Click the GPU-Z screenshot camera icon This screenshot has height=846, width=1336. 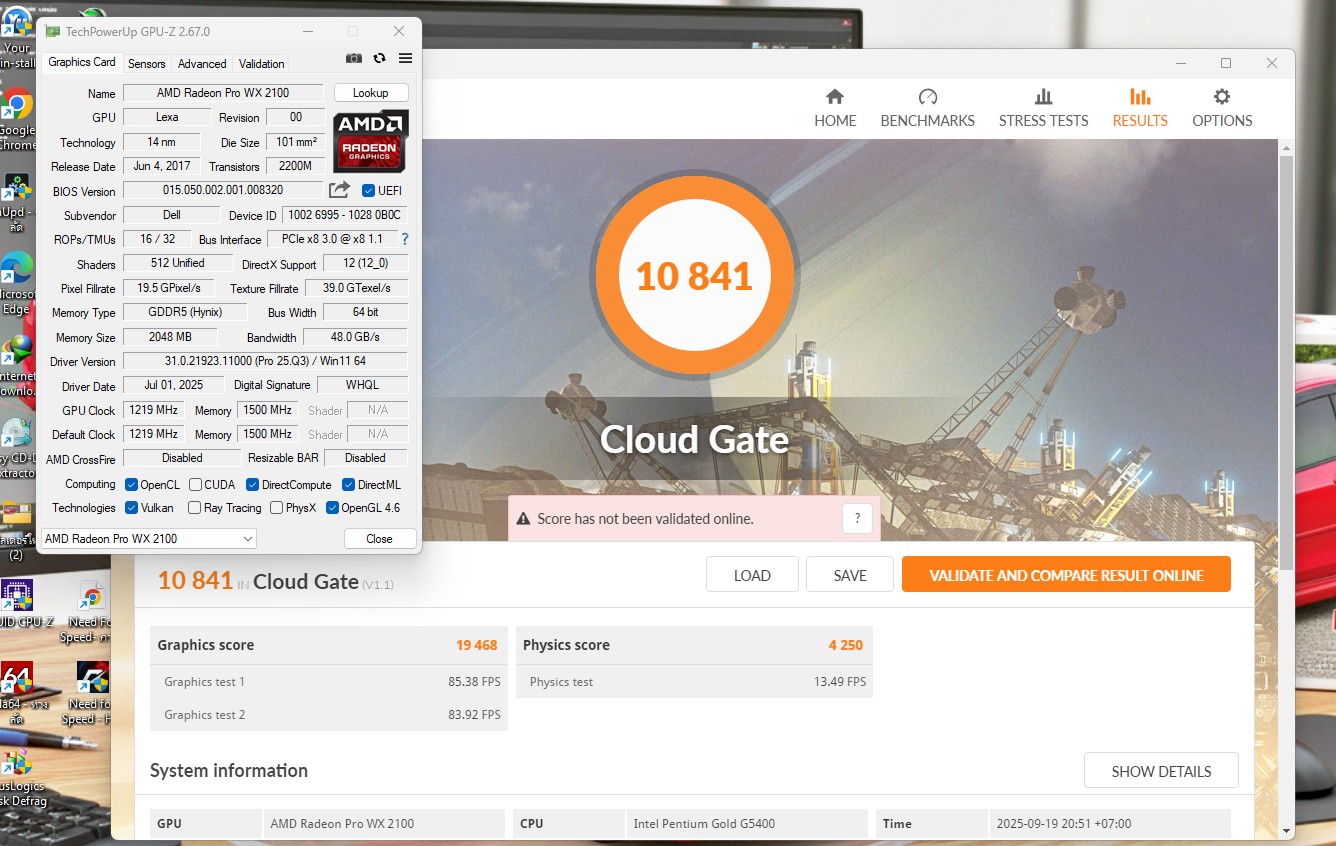(354, 59)
